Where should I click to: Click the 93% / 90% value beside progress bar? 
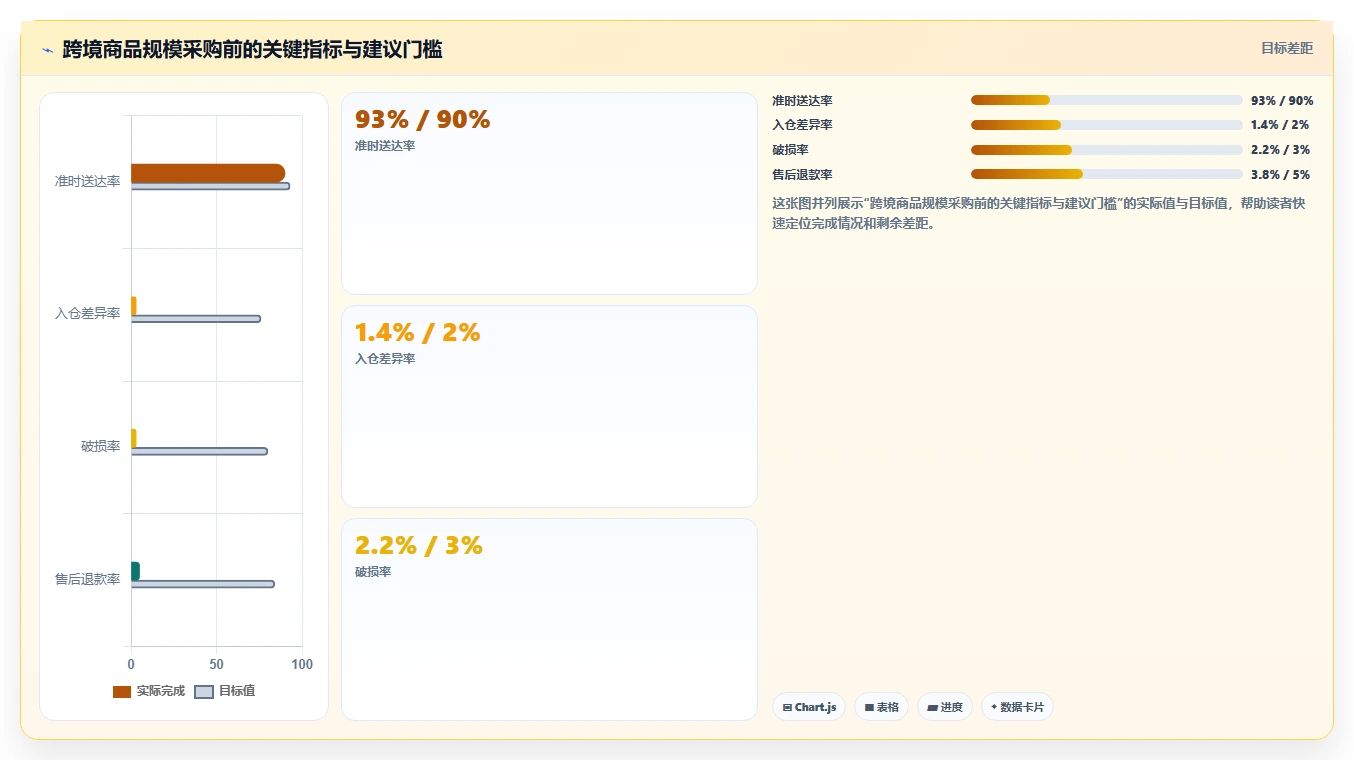(x=1282, y=101)
